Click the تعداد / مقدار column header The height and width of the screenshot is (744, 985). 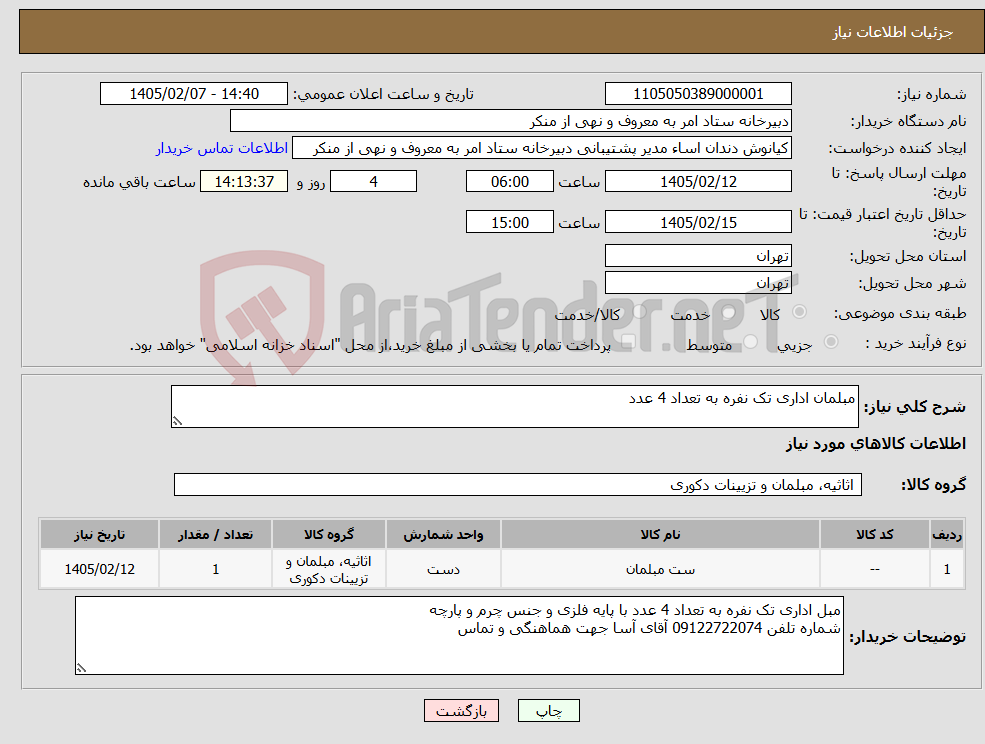click(215, 534)
